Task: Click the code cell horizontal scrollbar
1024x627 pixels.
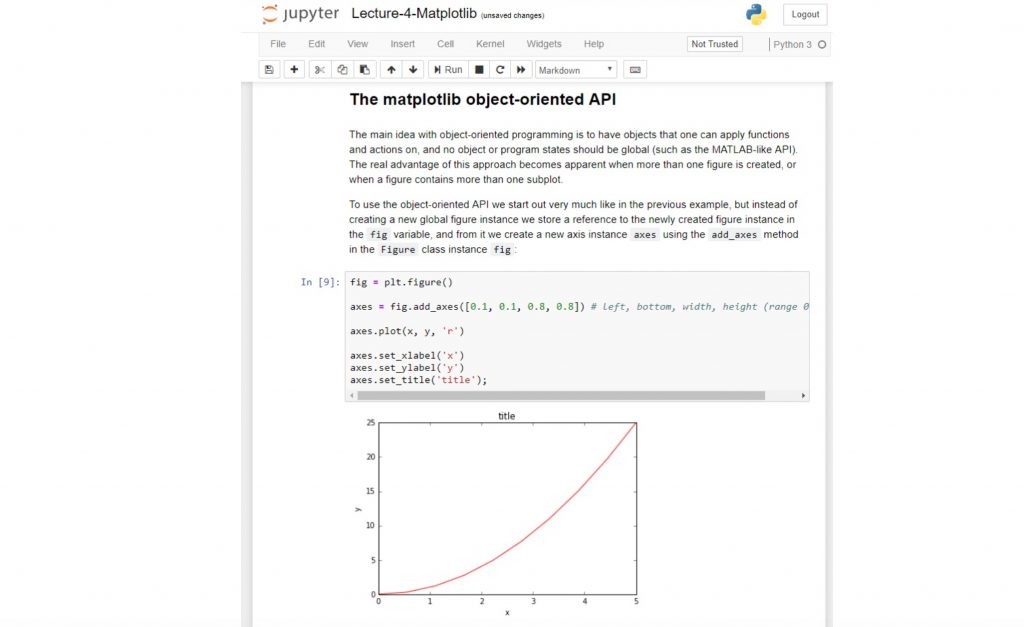Action: point(561,396)
